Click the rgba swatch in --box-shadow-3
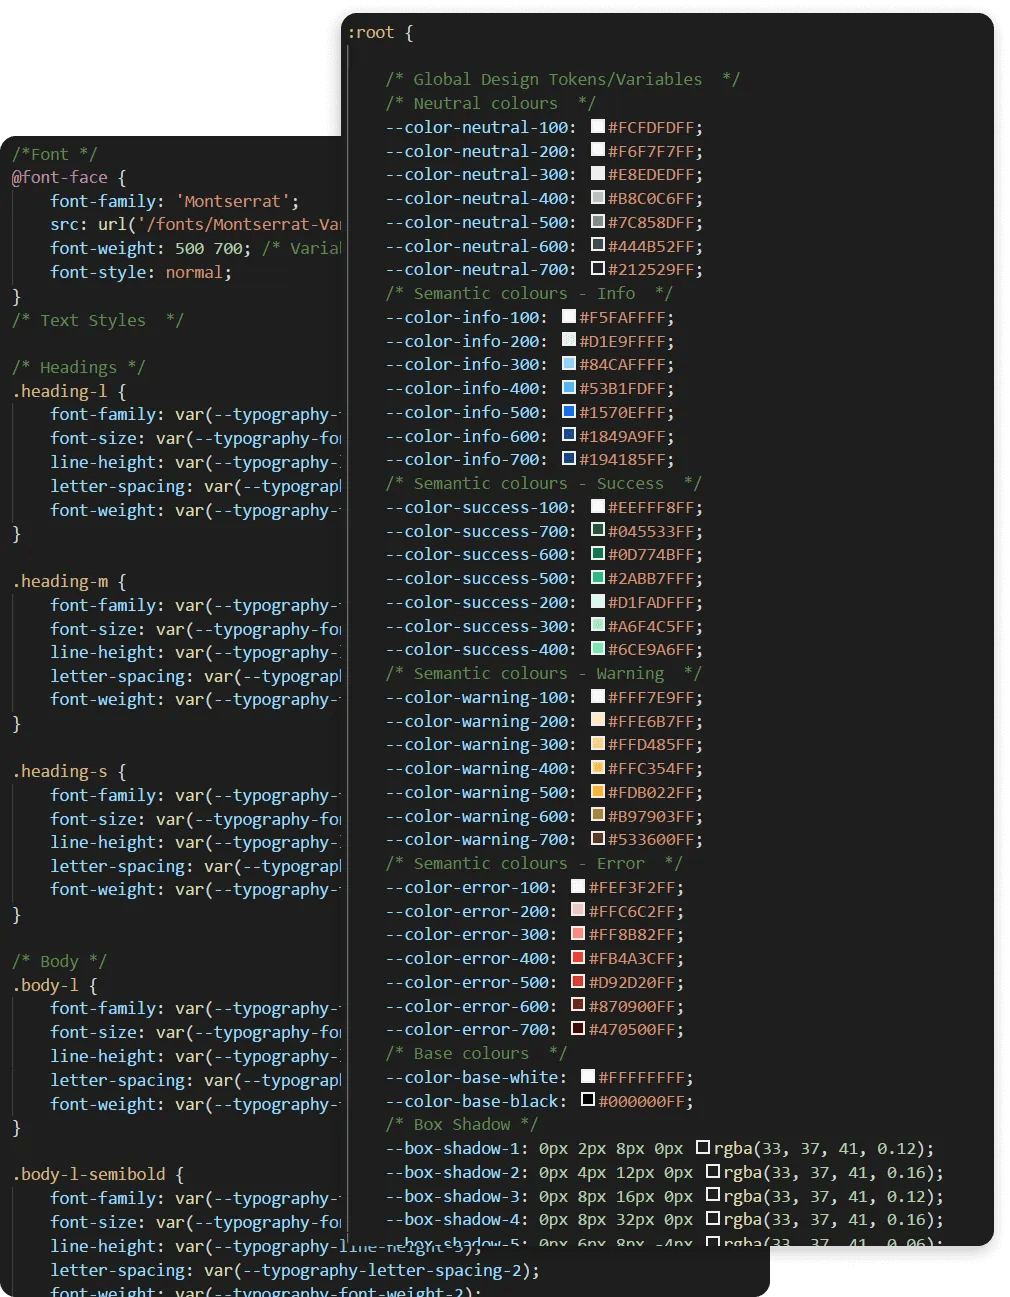 [713, 1195]
